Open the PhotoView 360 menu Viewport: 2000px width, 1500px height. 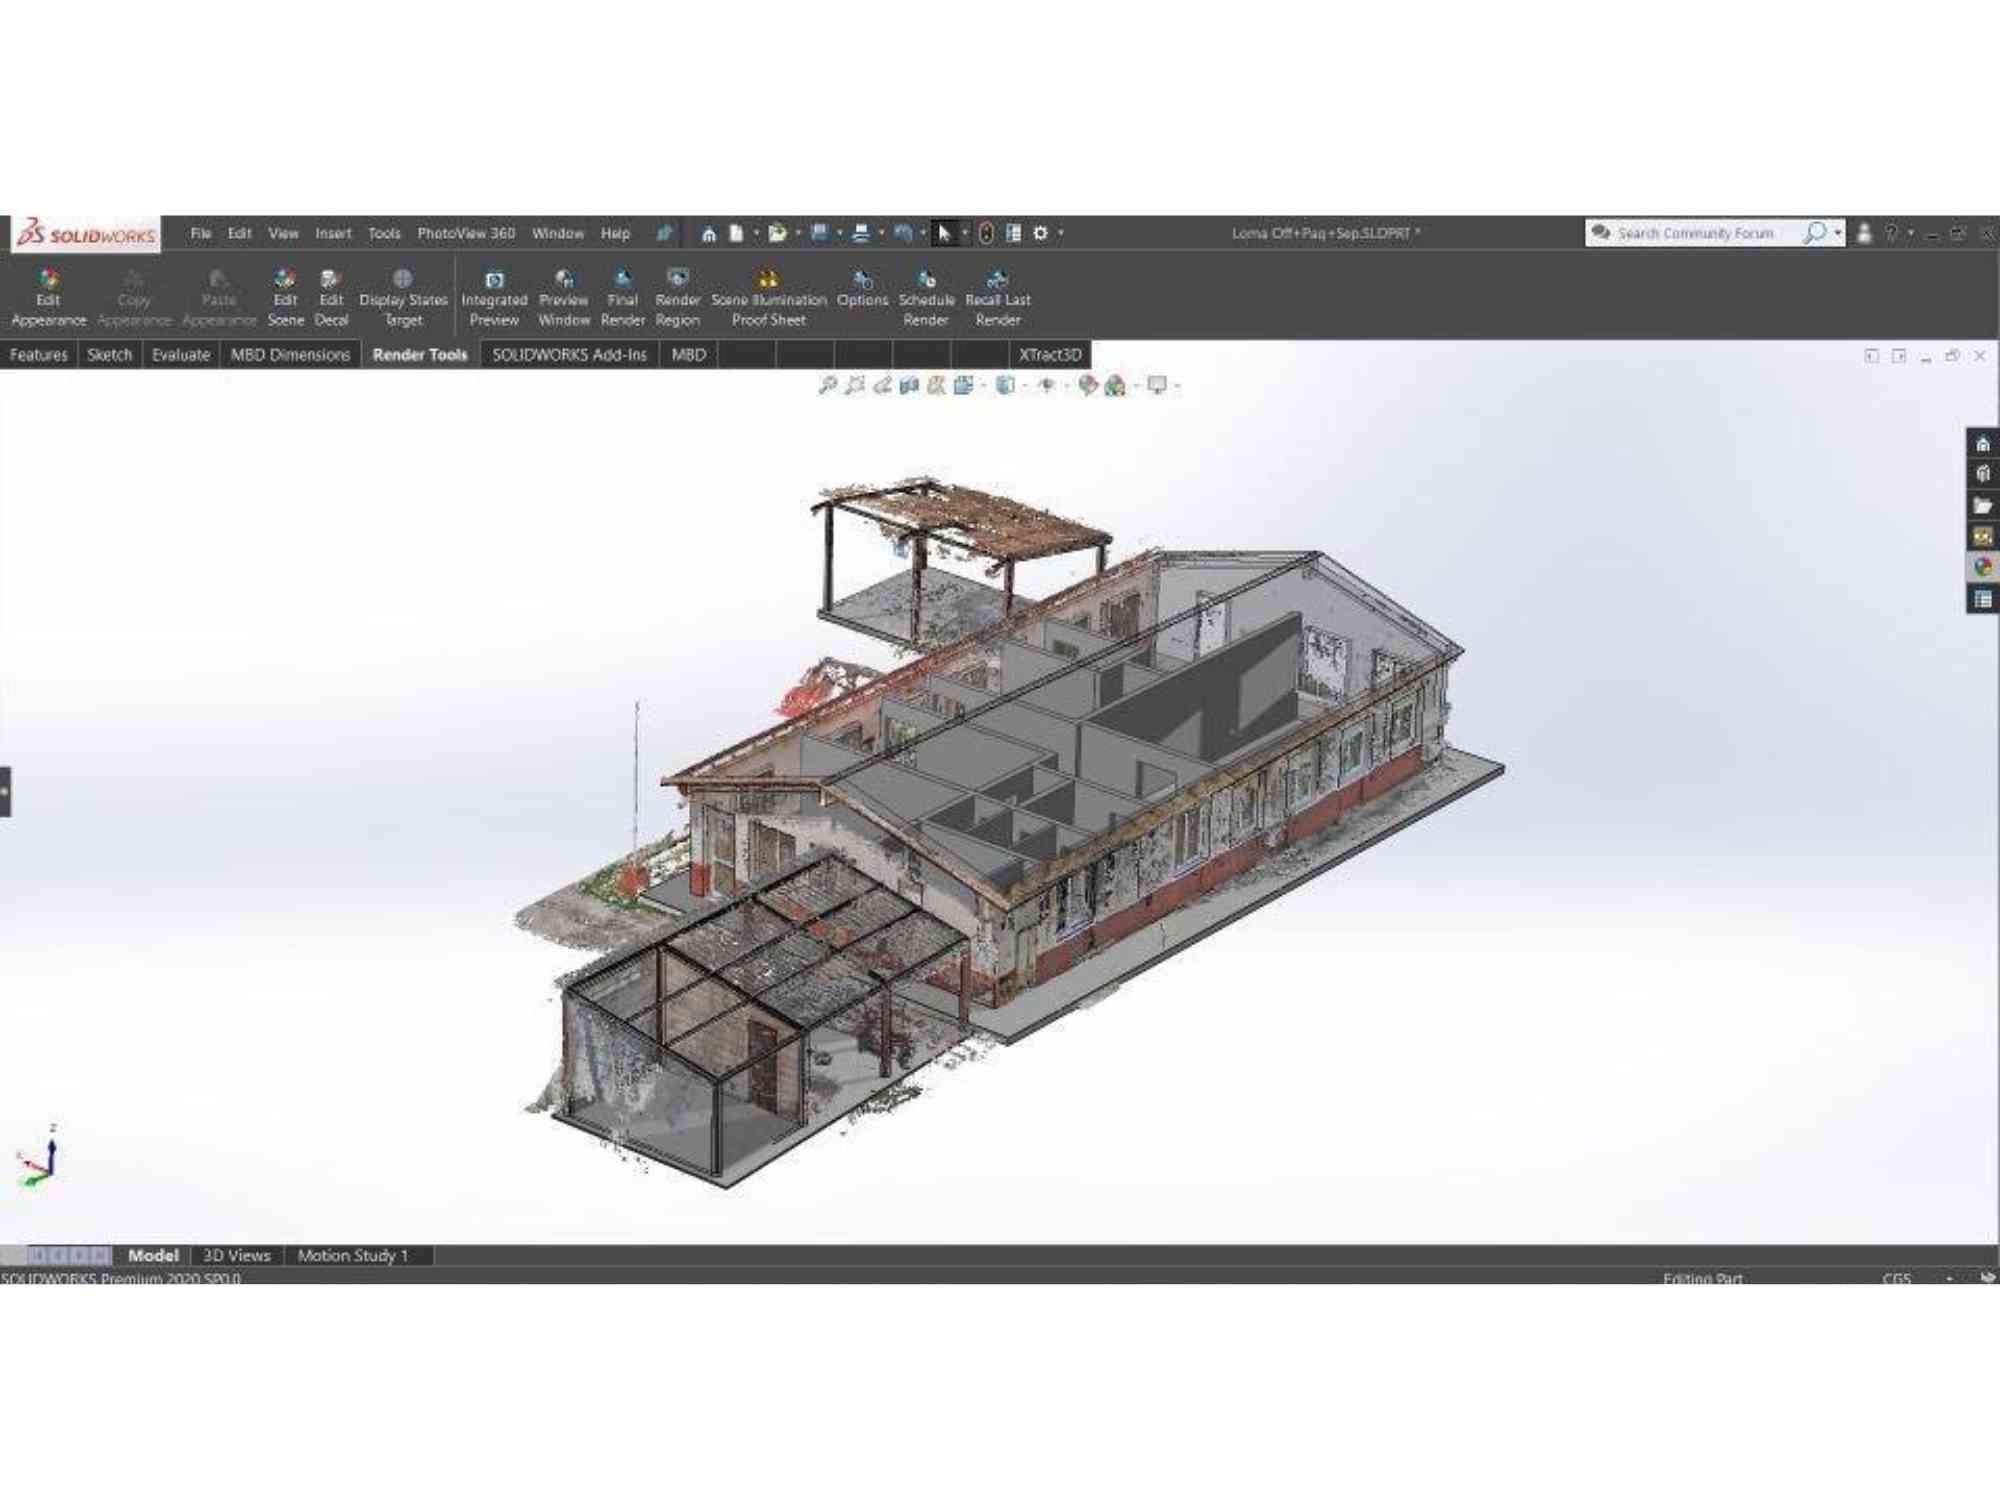tap(466, 233)
